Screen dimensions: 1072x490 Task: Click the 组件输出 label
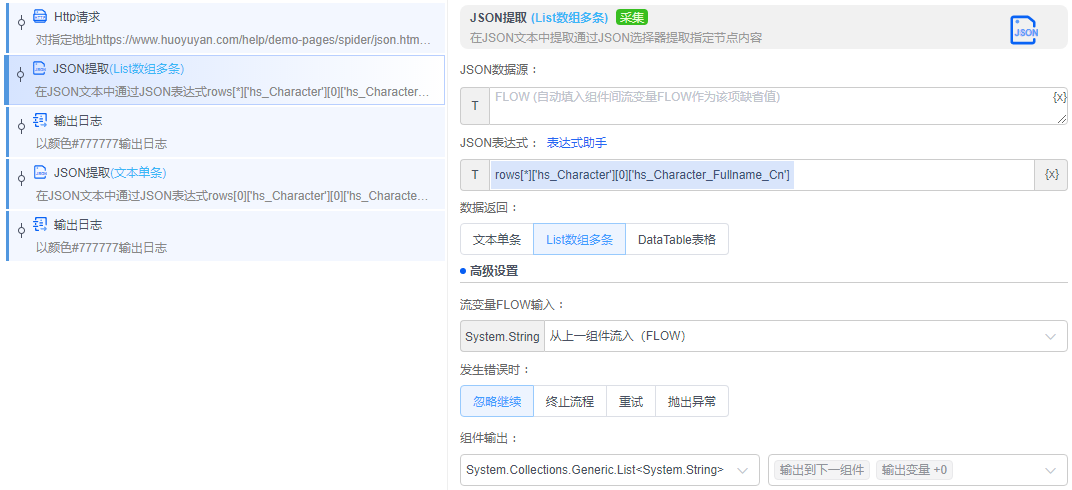490,438
